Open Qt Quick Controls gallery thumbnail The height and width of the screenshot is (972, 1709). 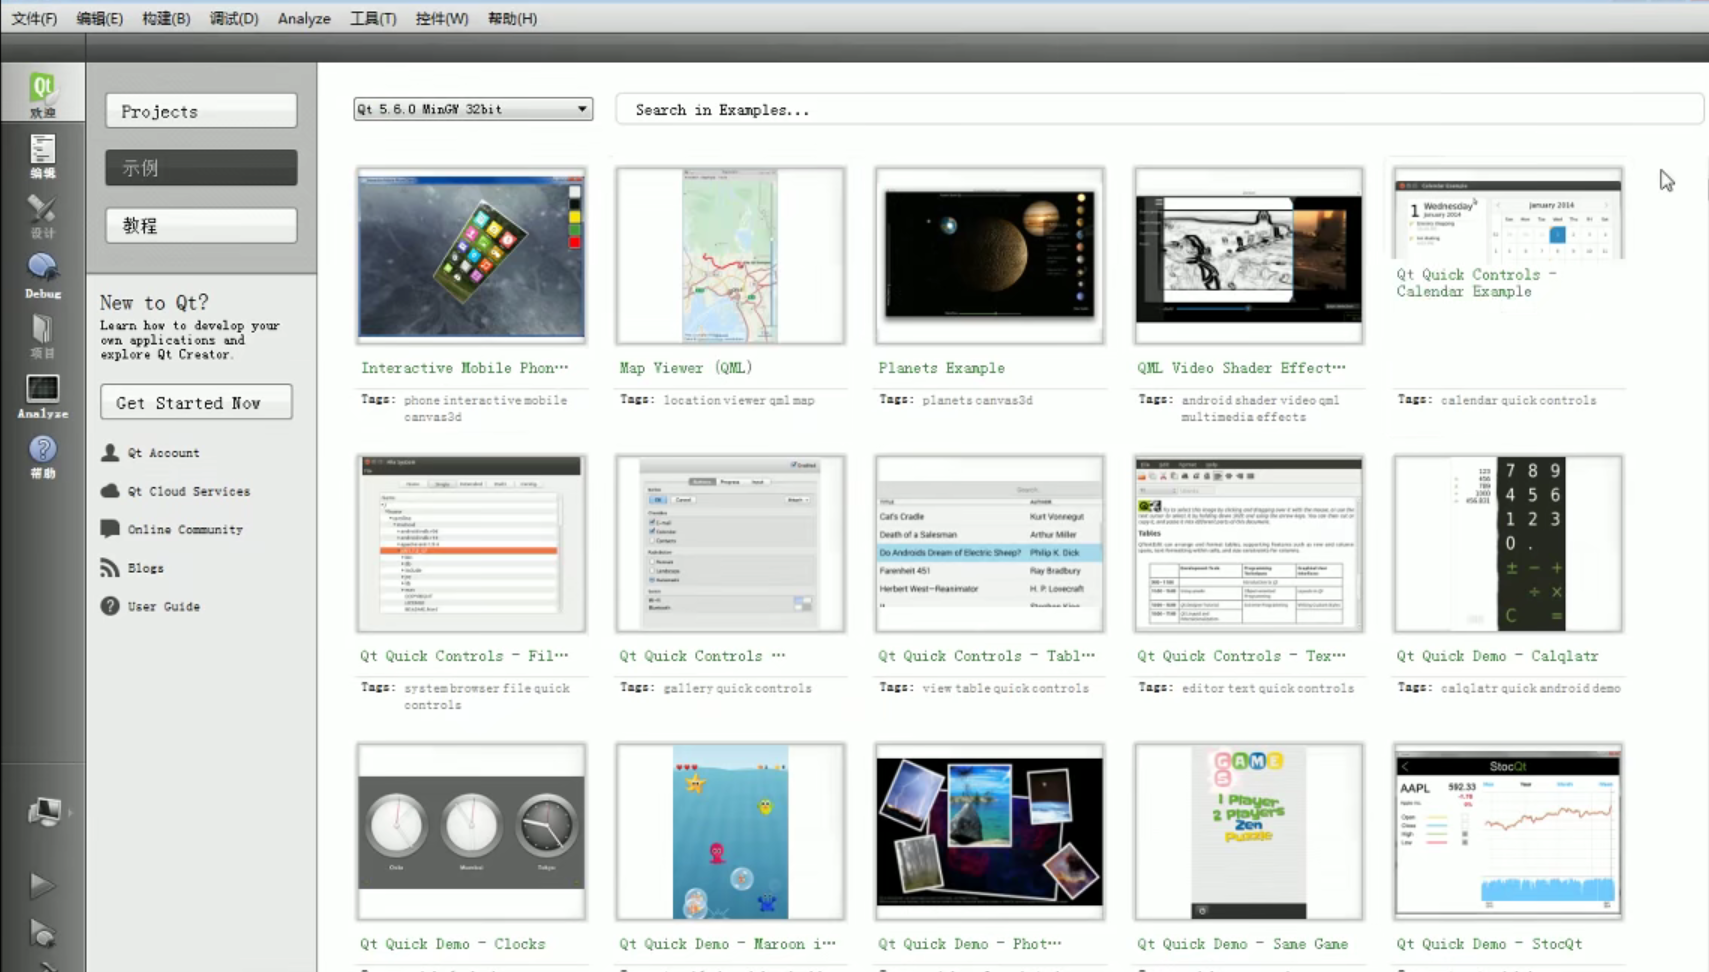tap(730, 544)
